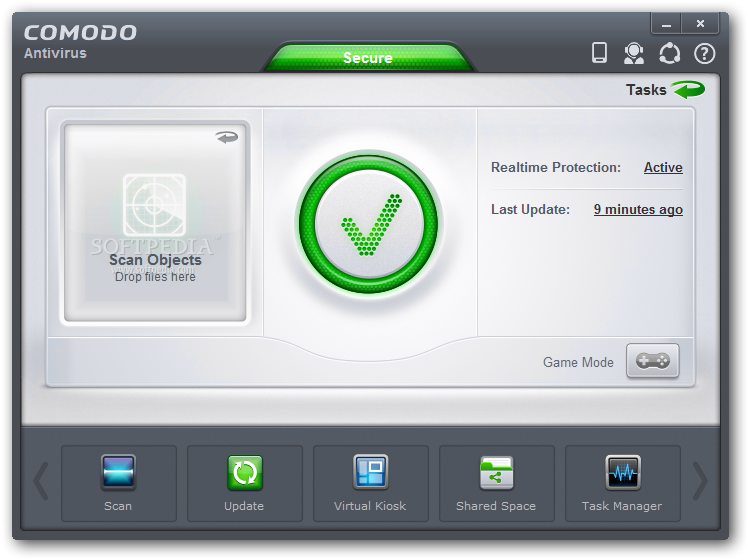The image size is (749, 560).
Task: Open live support headset agent icon
Action: pos(634,53)
